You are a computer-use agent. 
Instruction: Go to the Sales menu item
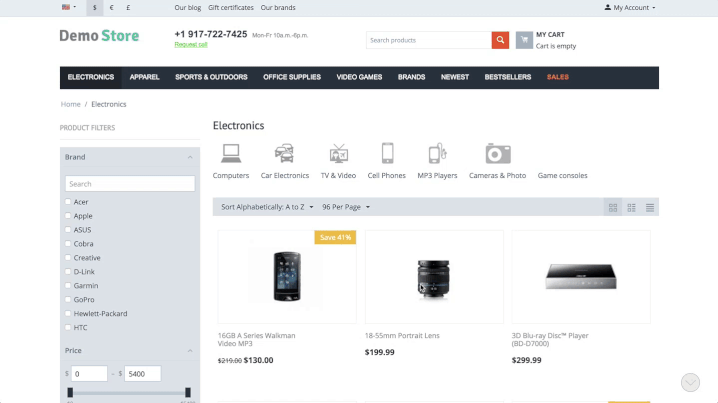[557, 77]
